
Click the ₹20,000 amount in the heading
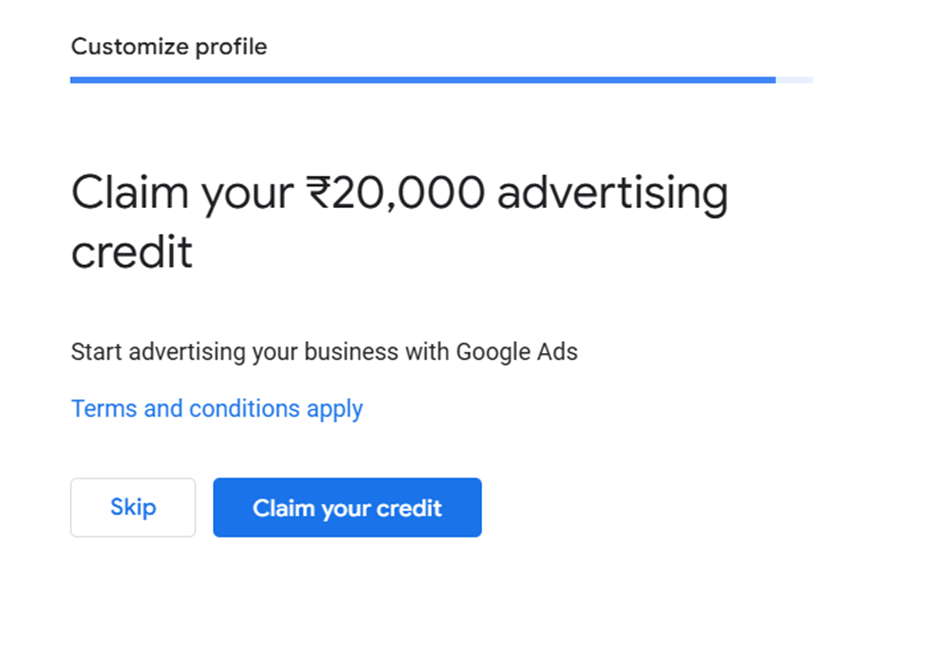tap(395, 193)
